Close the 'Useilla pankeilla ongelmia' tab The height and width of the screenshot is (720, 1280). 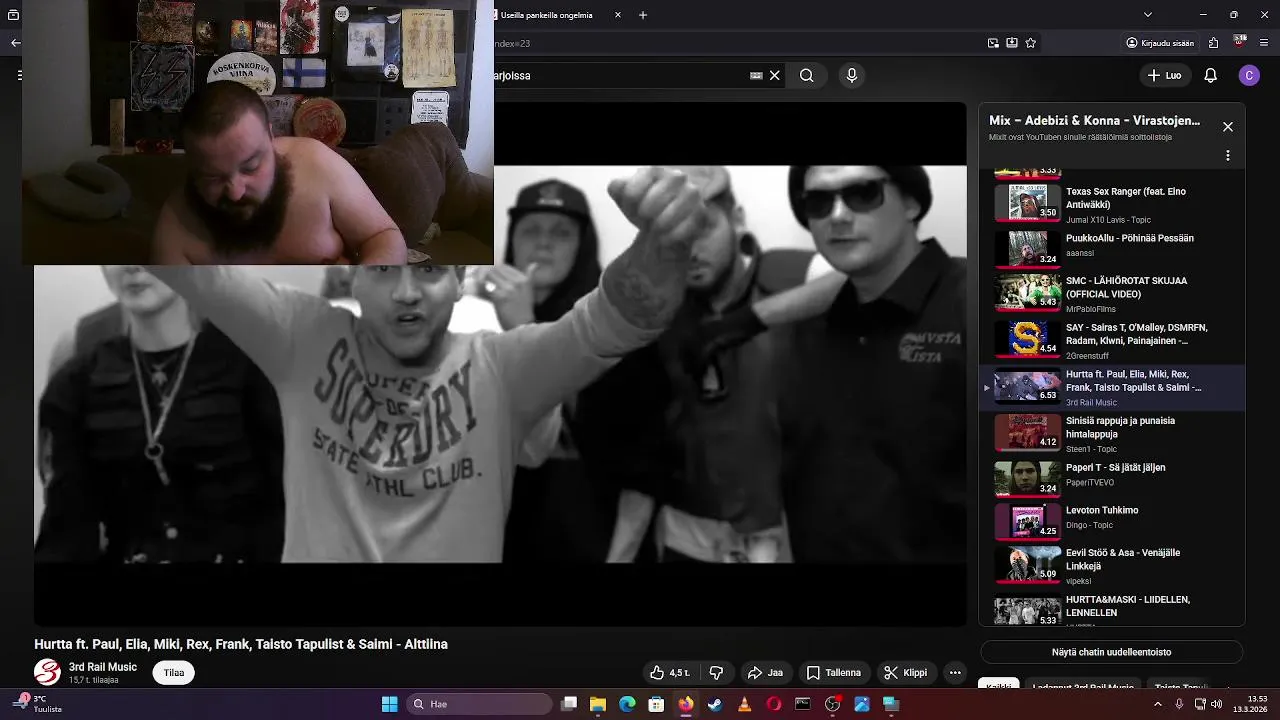tap(618, 15)
